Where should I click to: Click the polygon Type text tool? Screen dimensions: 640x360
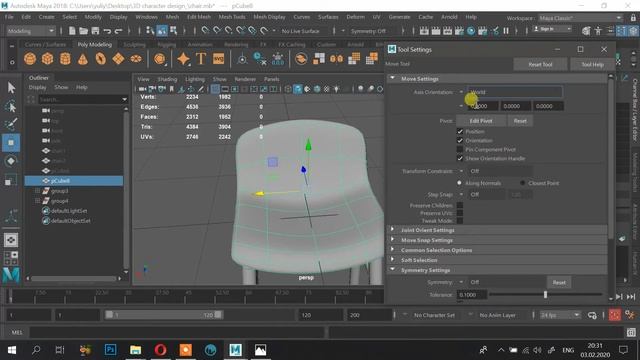point(201,59)
